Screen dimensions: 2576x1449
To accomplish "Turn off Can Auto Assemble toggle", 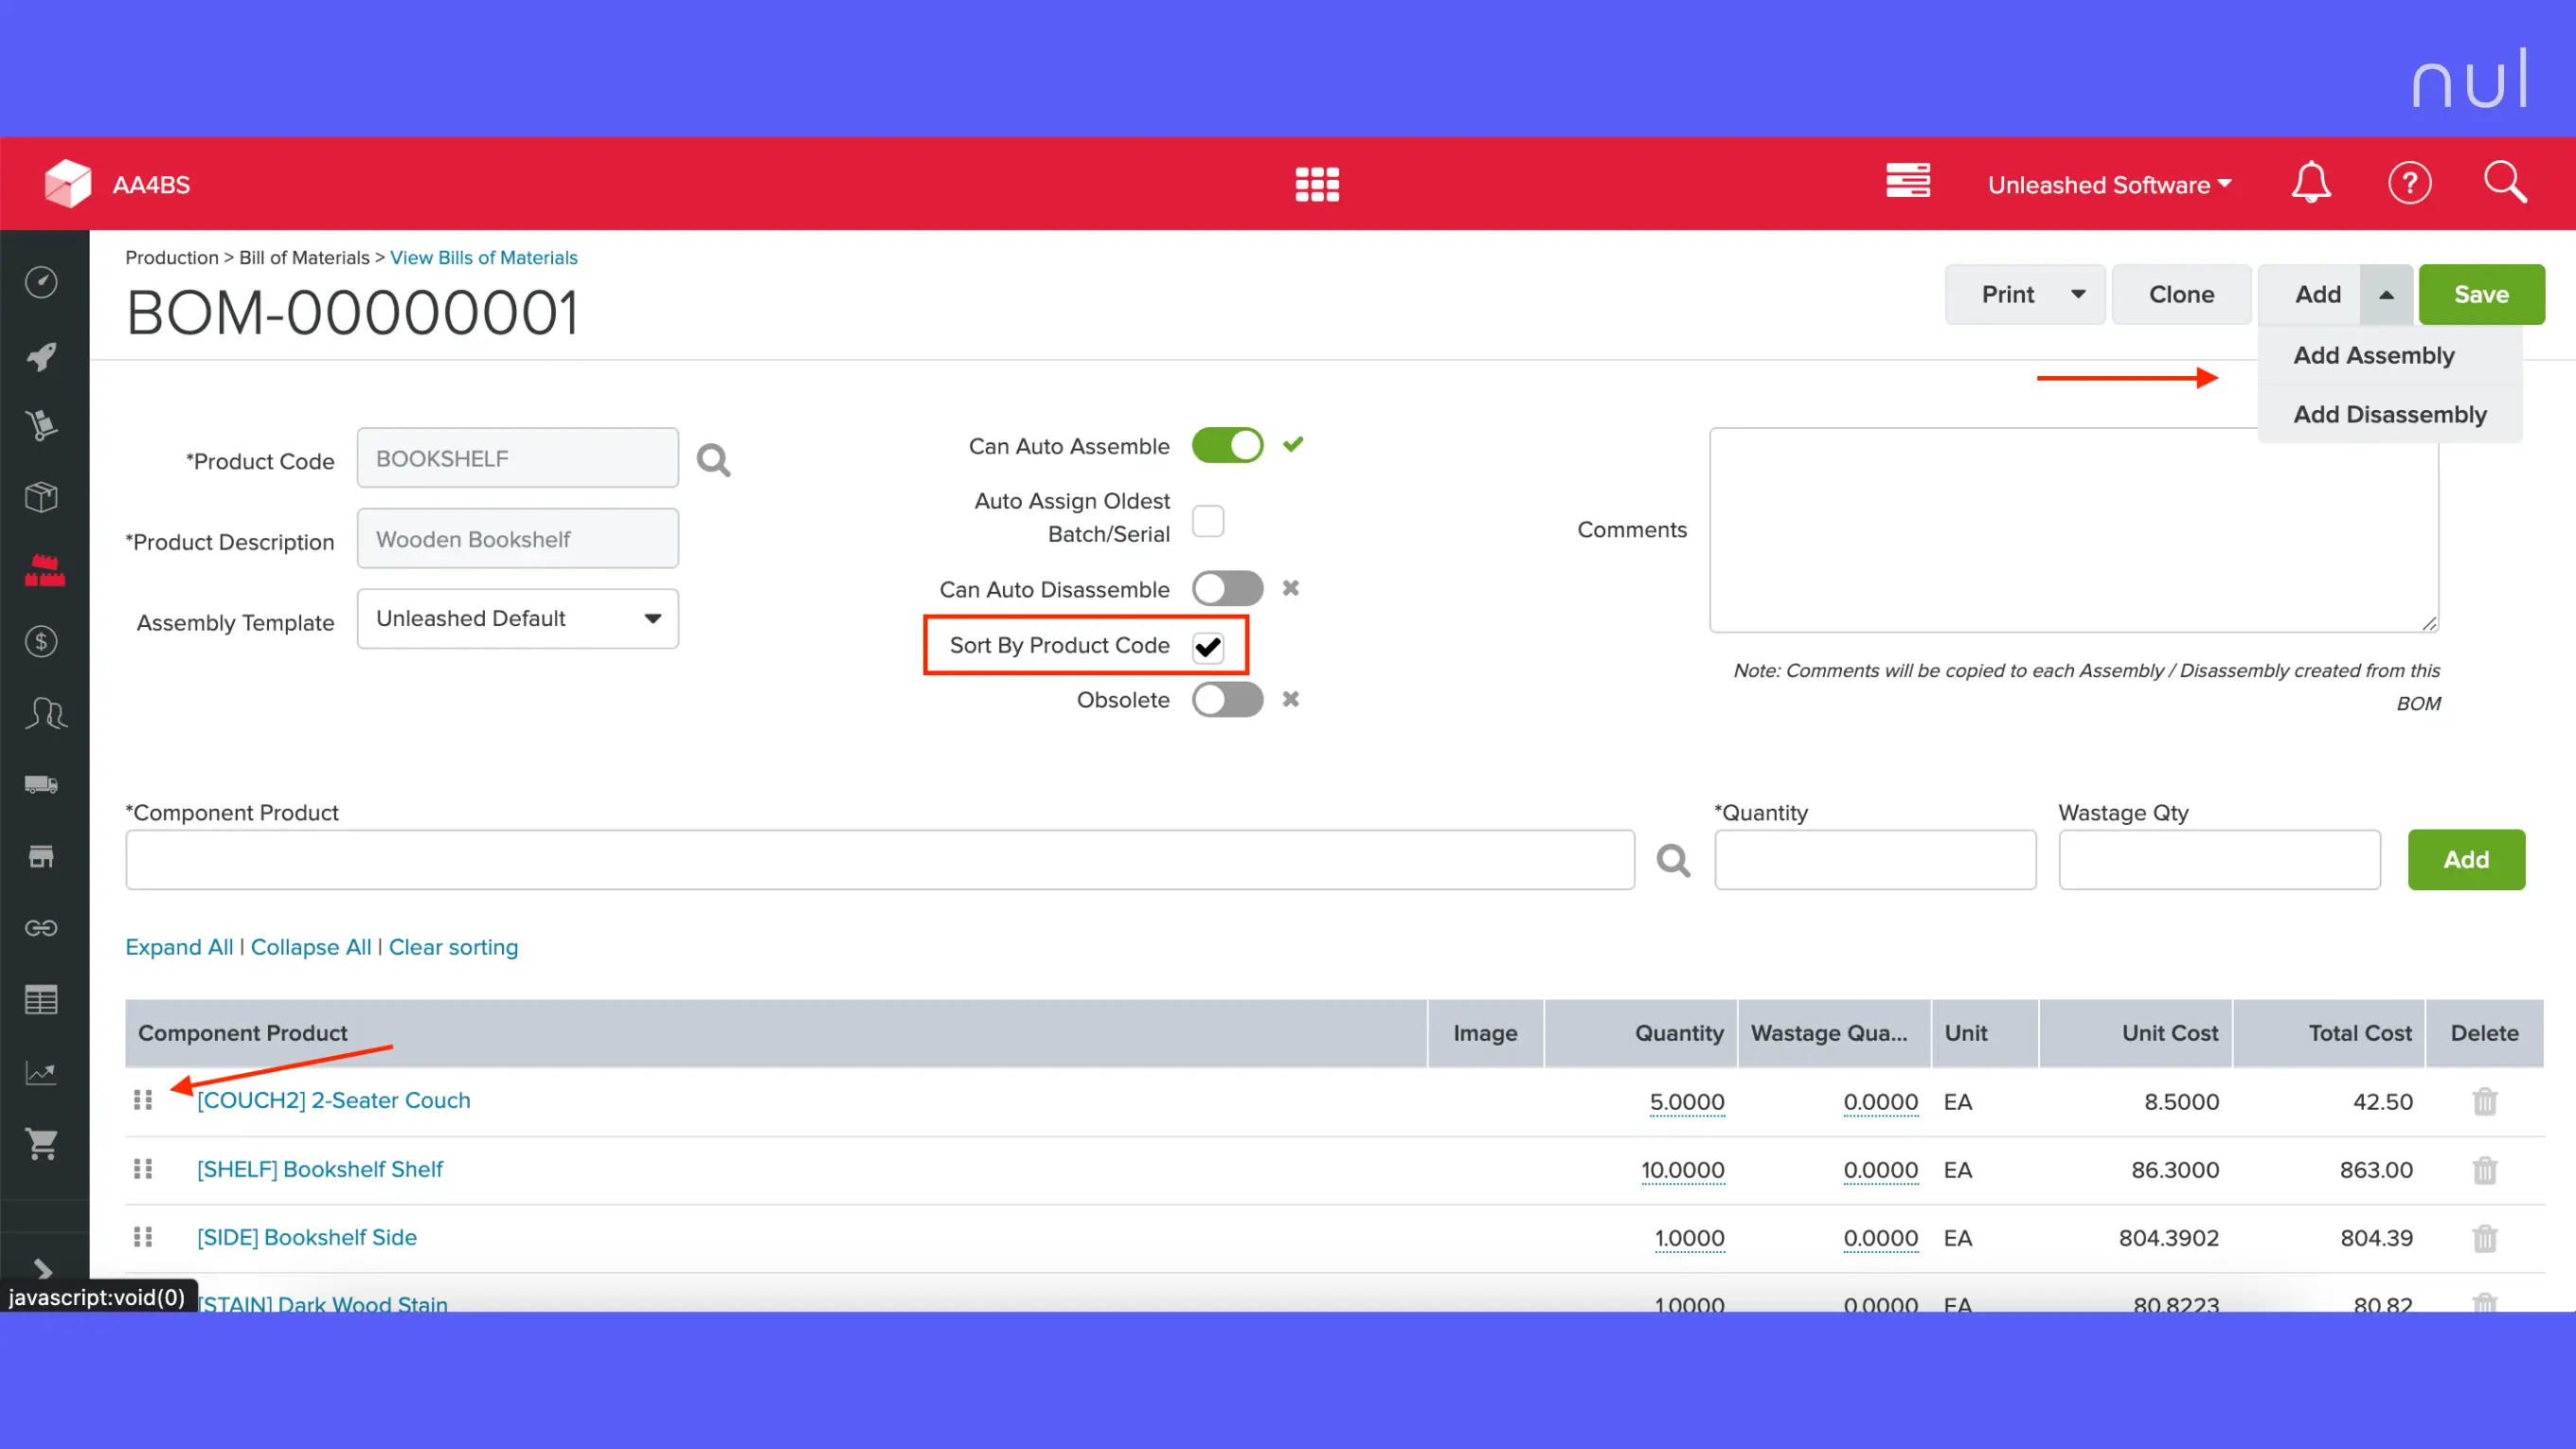I will pos(1227,445).
